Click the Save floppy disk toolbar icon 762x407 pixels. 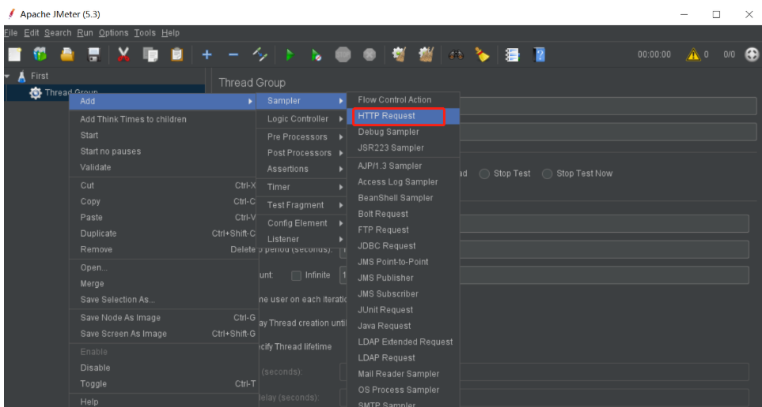tap(94, 55)
